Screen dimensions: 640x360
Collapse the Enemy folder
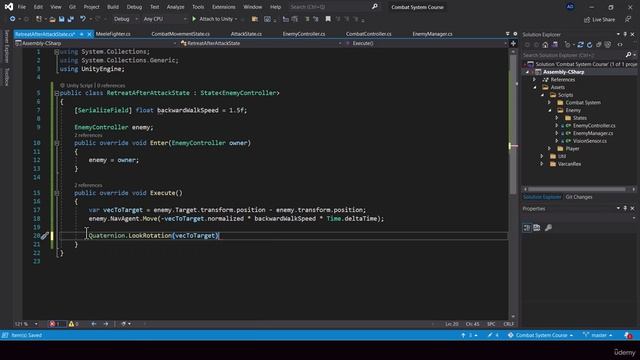tap(550, 111)
